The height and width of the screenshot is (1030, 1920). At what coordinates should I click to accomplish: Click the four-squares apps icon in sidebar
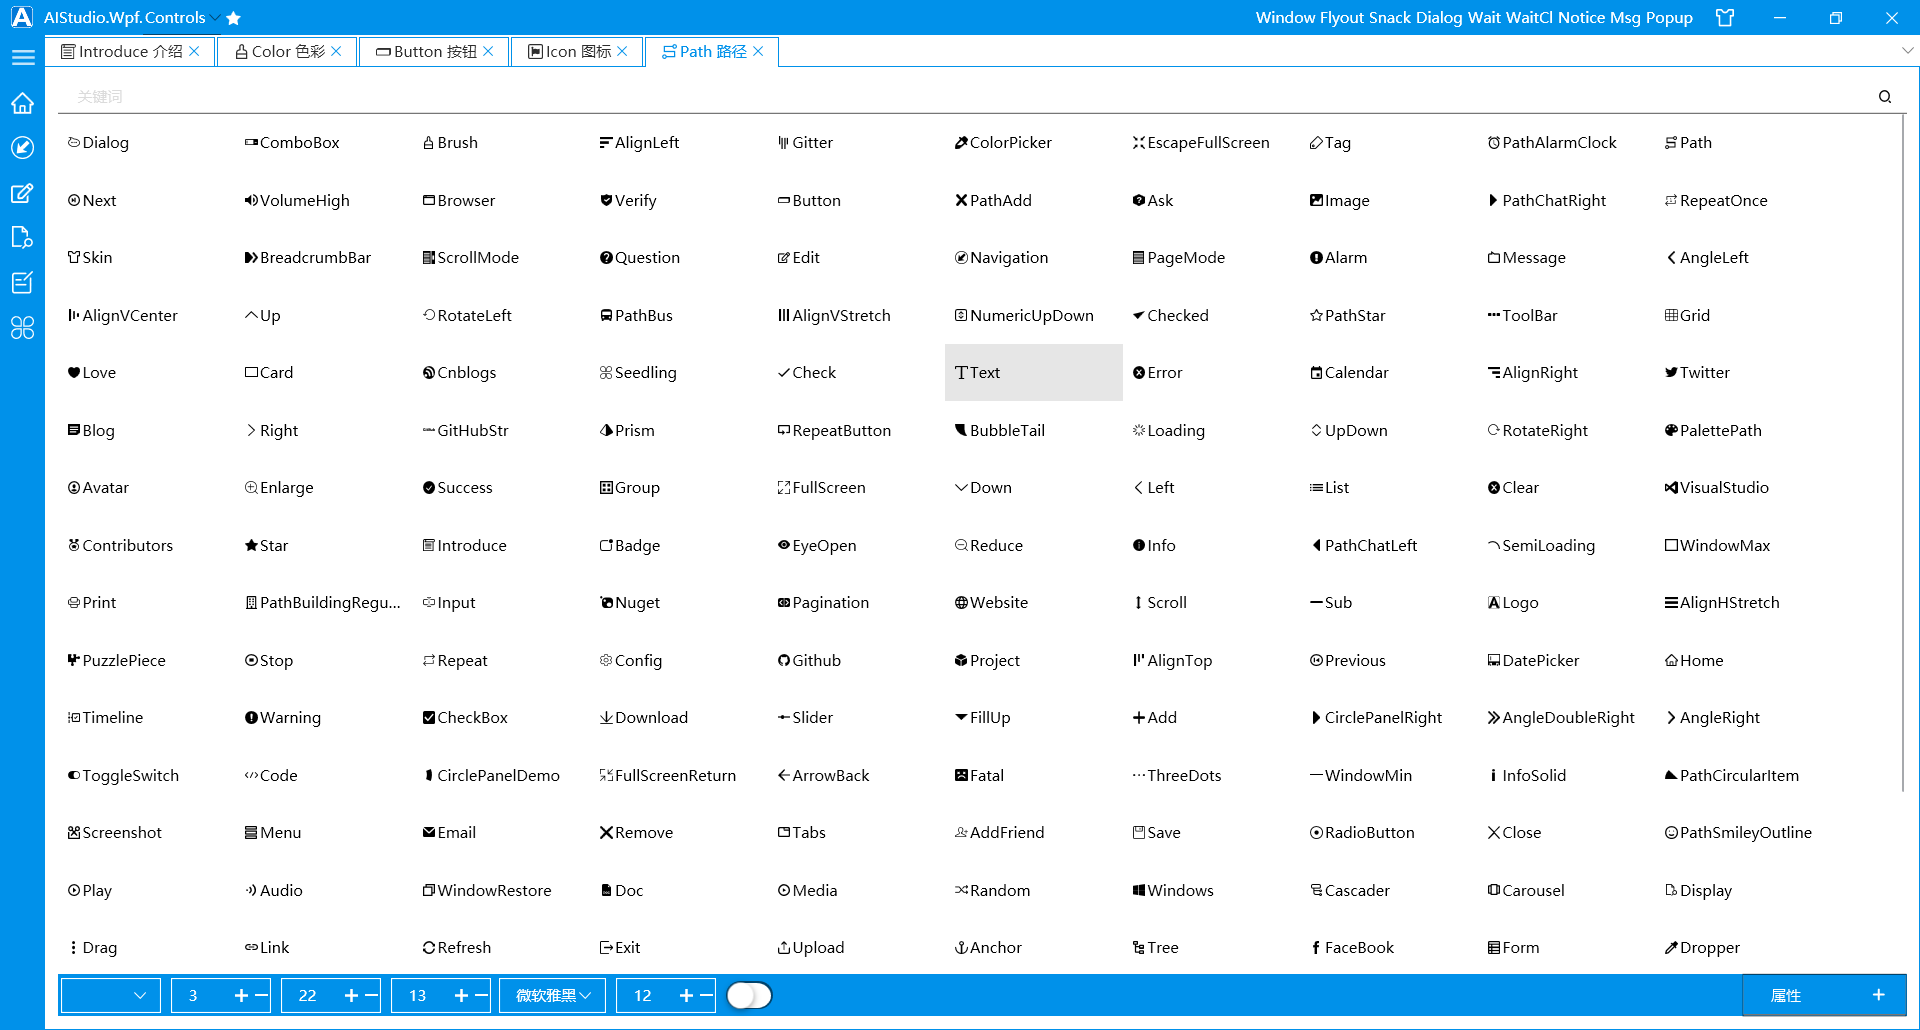coord(22,327)
